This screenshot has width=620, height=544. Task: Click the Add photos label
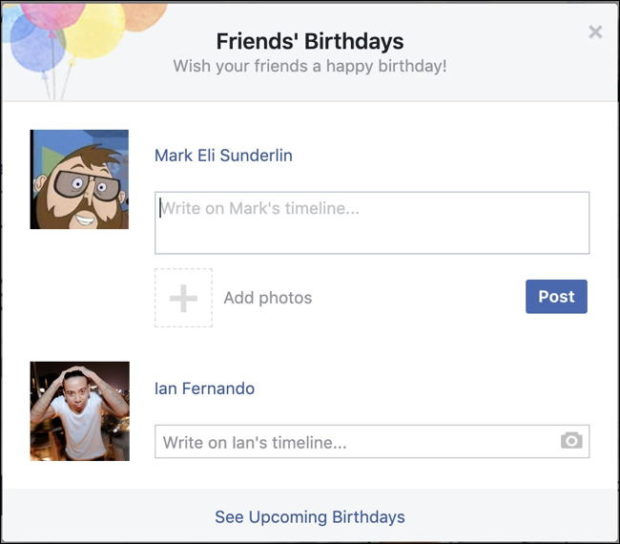(x=268, y=298)
